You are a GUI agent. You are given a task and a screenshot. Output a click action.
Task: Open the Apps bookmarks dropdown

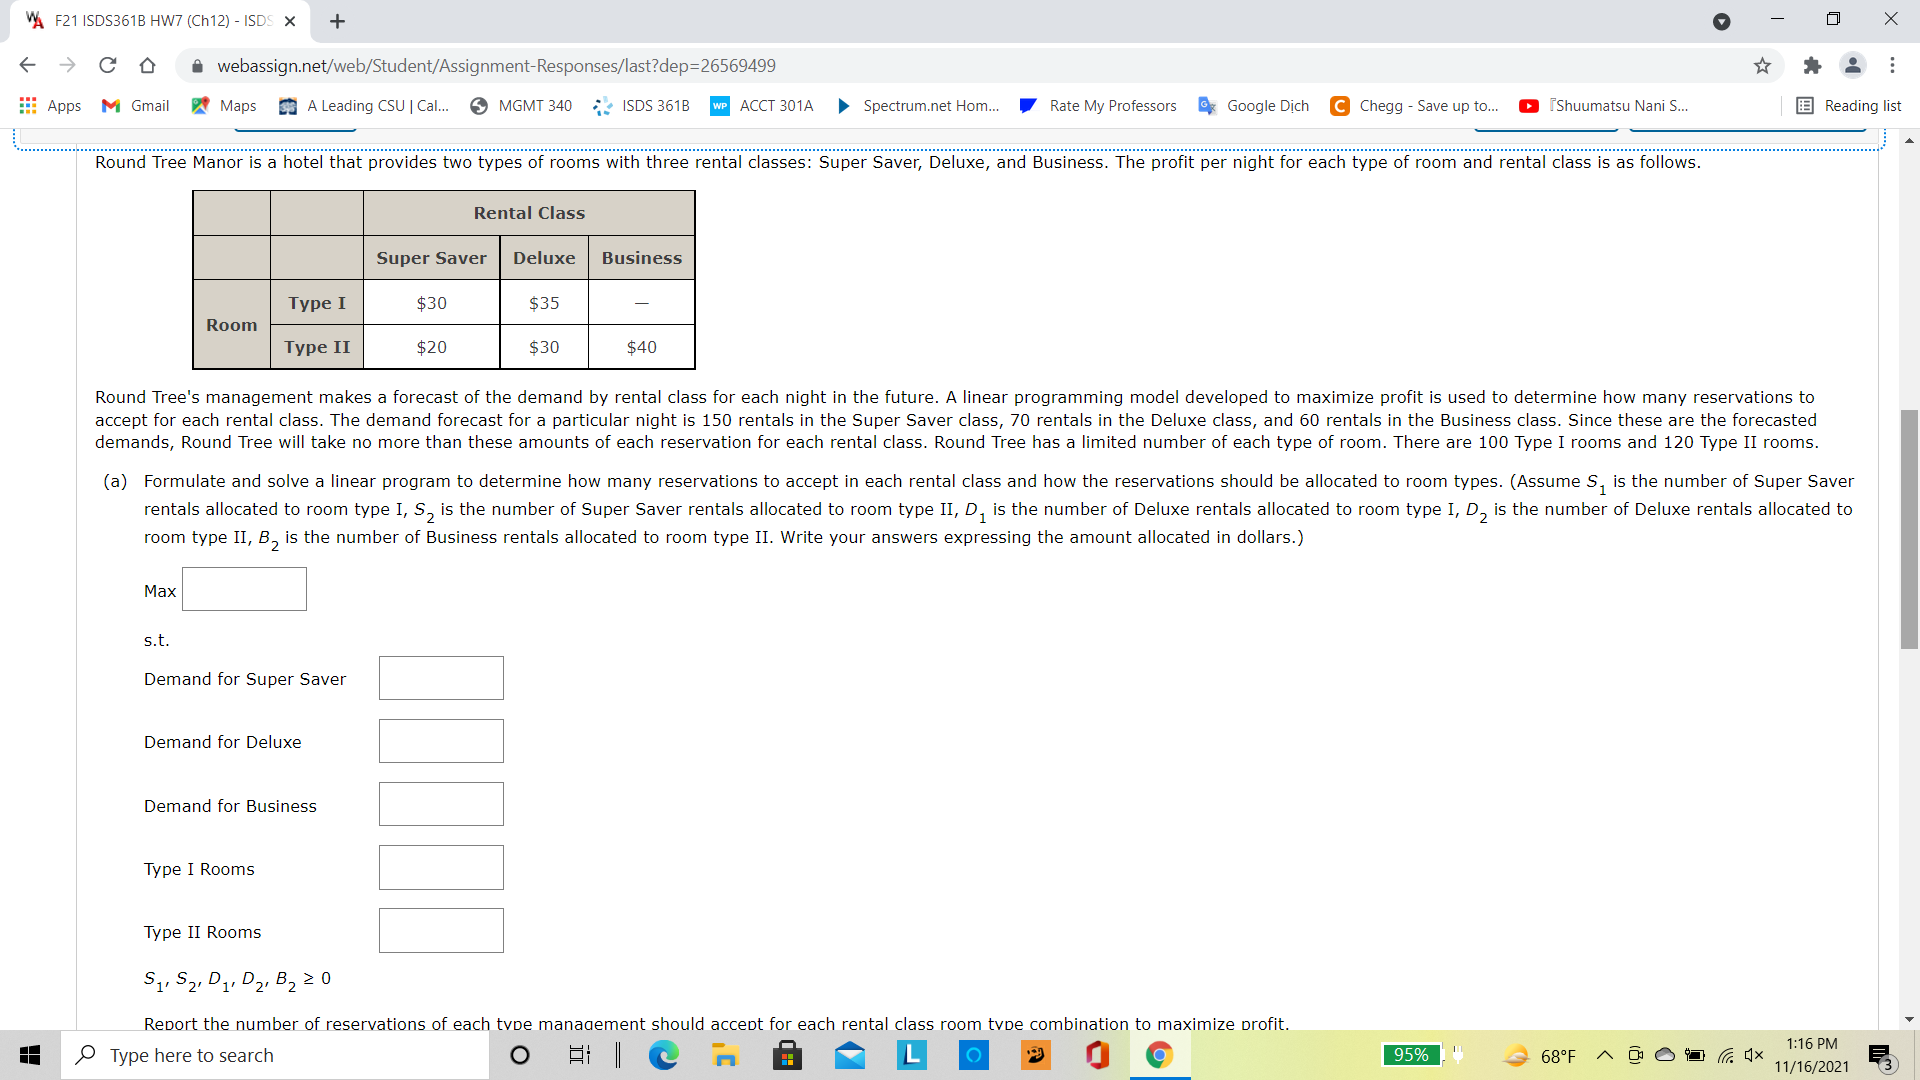tap(50, 105)
